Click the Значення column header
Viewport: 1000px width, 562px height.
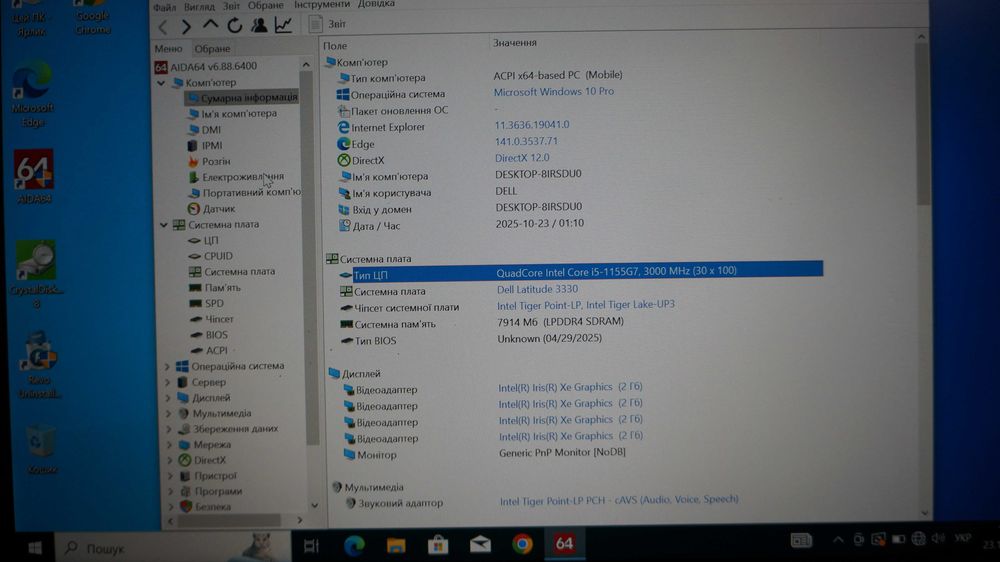click(x=515, y=43)
